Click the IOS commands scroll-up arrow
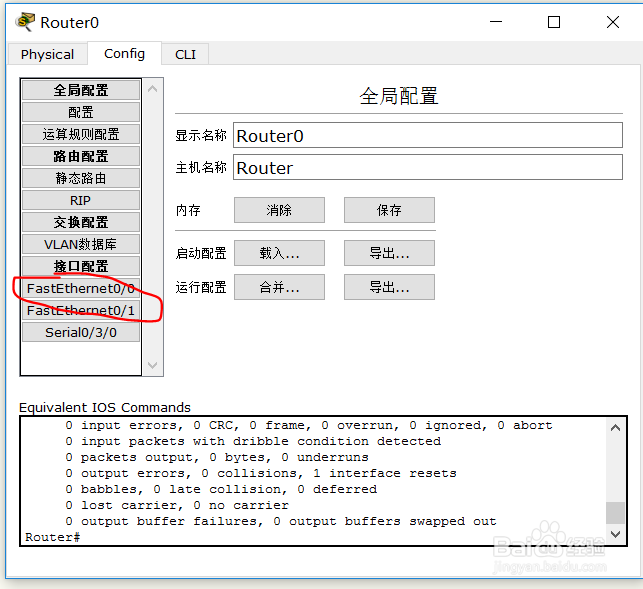This screenshot has width=643, height=589. [615, 428]
